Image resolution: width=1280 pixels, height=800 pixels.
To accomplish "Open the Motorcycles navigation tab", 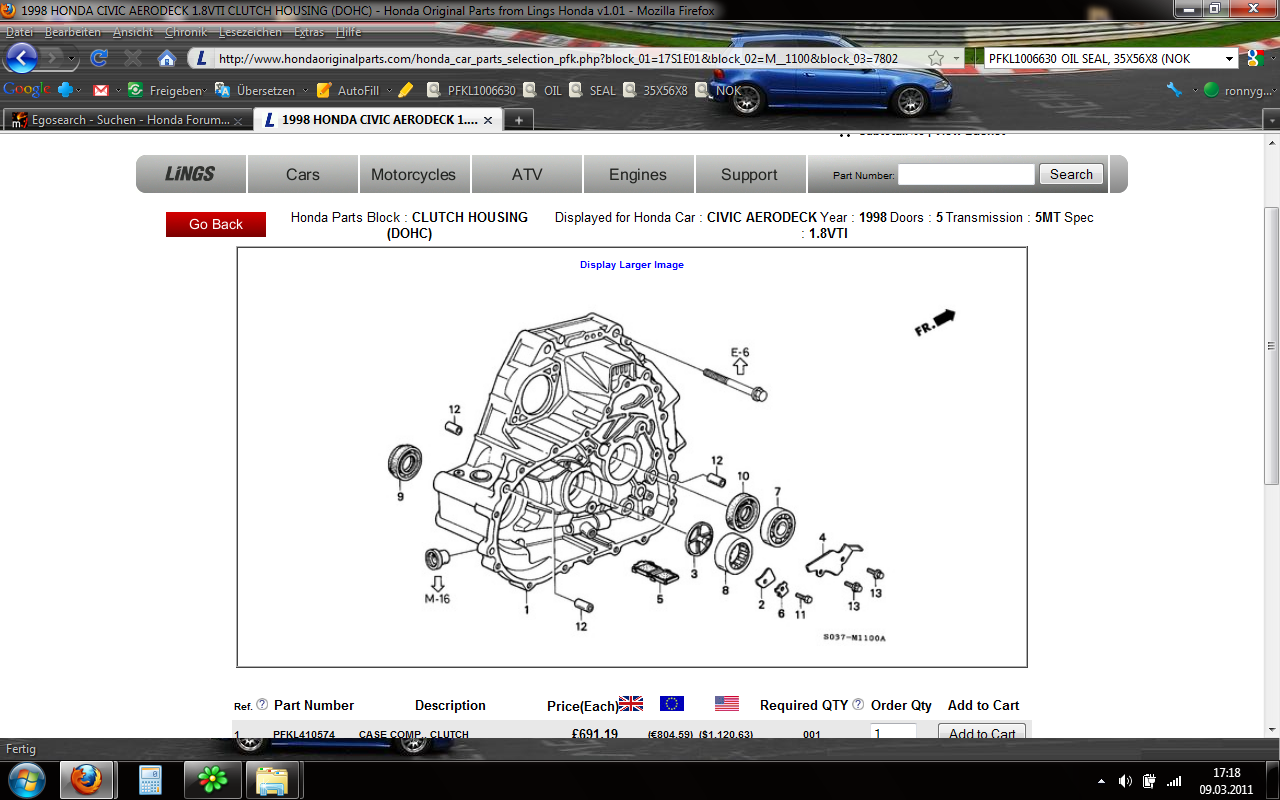I will 413,174.
